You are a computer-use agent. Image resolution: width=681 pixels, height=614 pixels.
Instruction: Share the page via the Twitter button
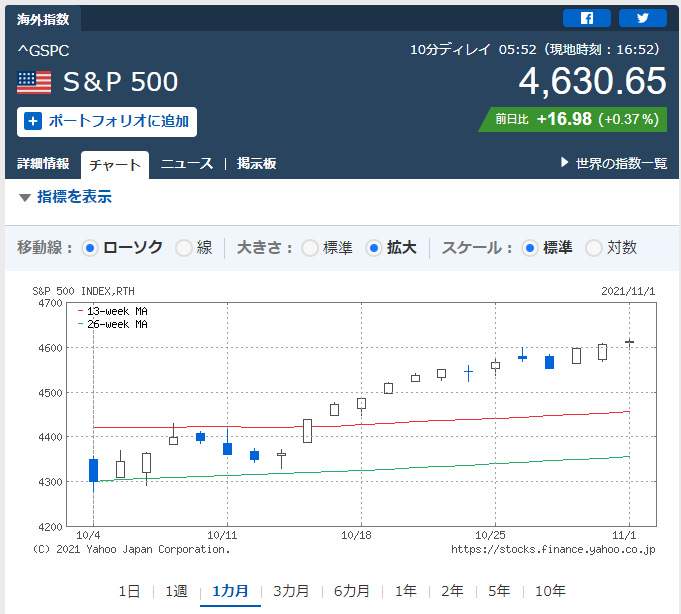click(642, 18)
